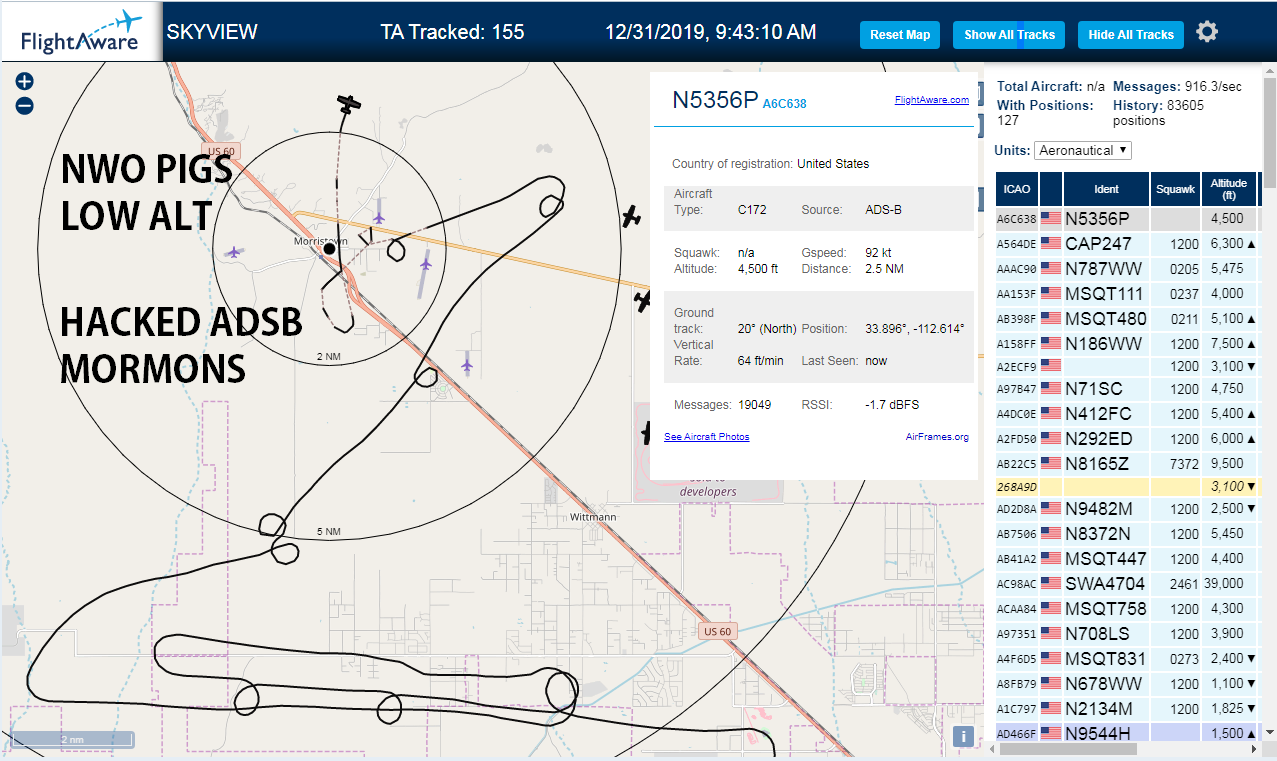Select the N412FC aircraft row
The image size is (1277, 761).
point(1127,414)
